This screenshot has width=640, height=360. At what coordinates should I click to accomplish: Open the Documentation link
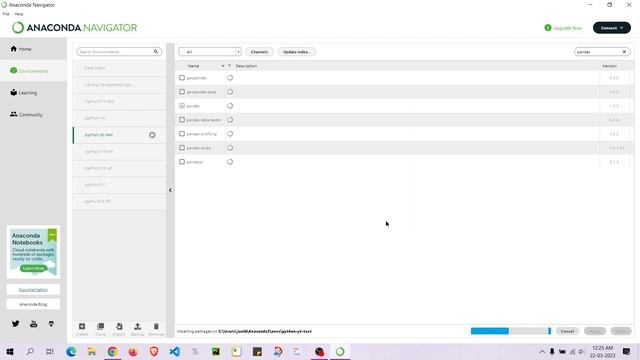[33, 289]
